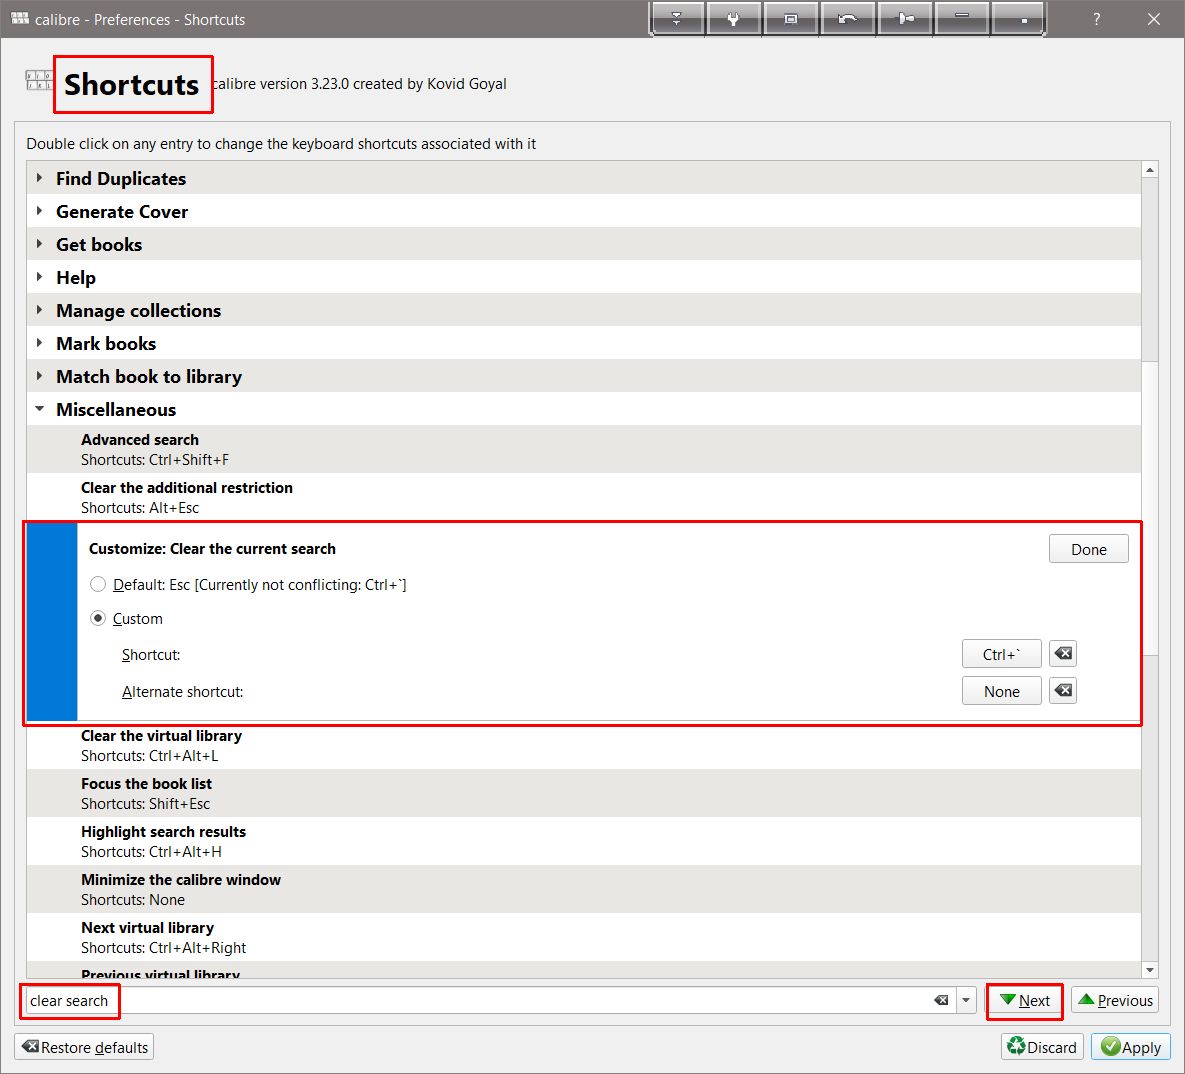Click the rectangle window icon in the title bar toolbar
Screen dimensions: 1185x1074
coord(791,18)
